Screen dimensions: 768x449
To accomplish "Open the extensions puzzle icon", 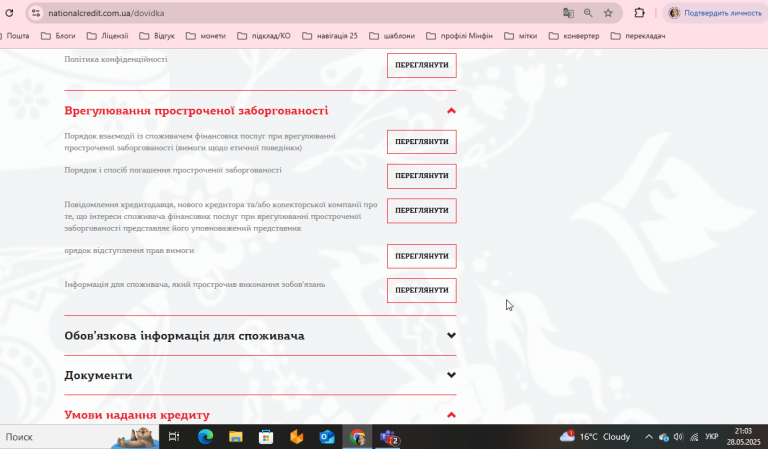I will tap(639, 13).
